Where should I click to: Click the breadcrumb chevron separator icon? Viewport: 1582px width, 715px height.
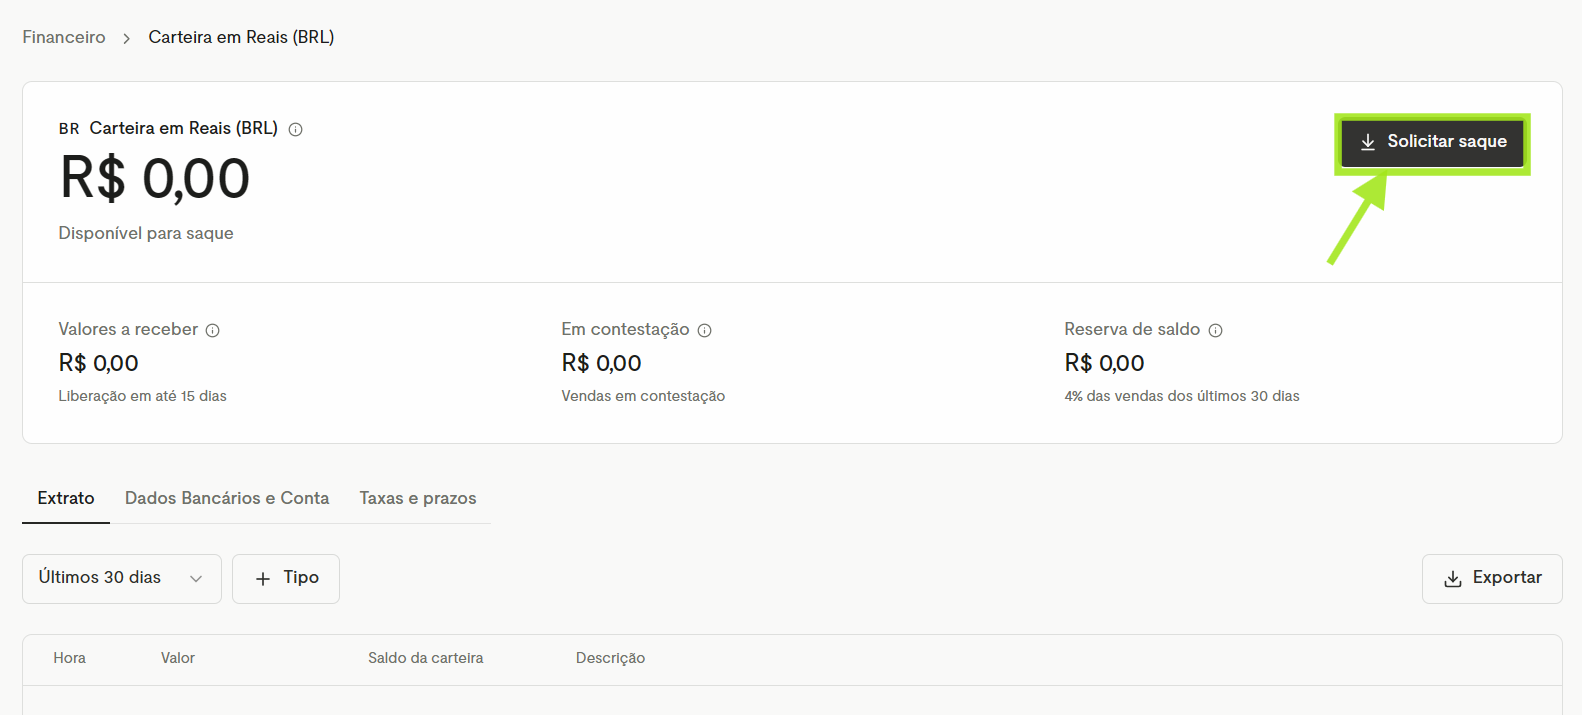tap(127, 38)
